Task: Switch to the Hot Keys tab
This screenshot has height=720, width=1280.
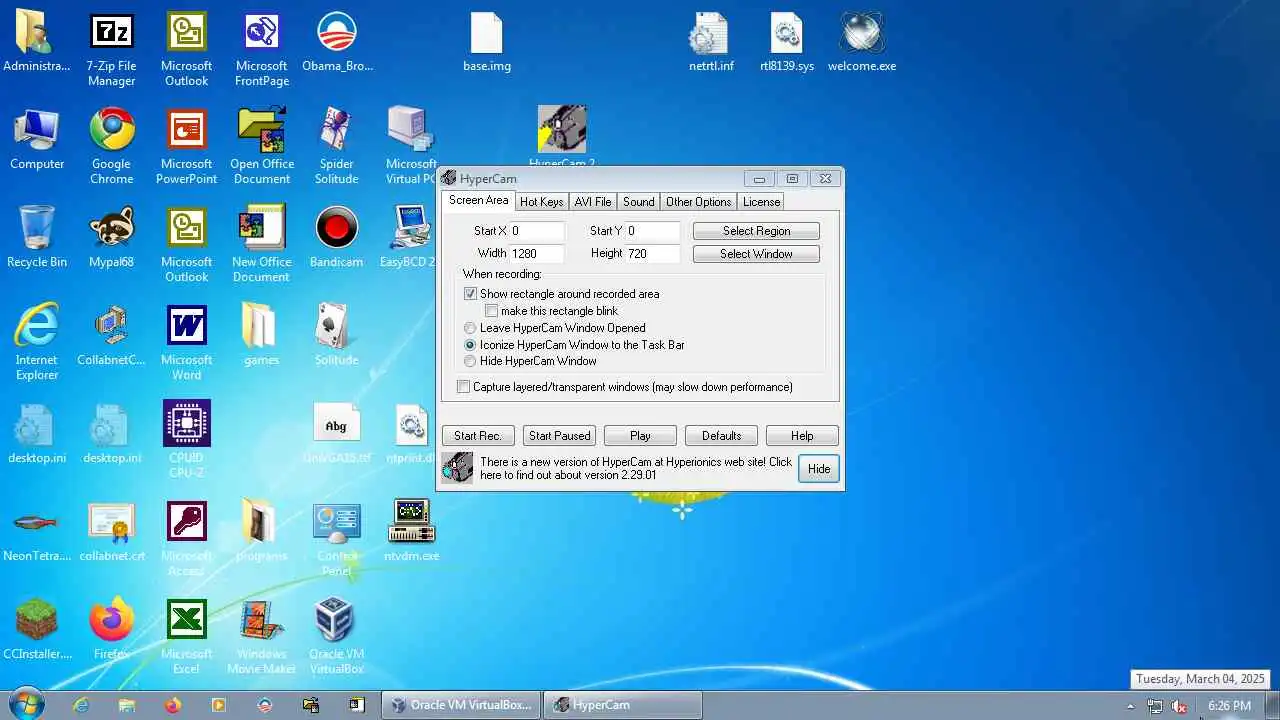Action: pos(541,202)
